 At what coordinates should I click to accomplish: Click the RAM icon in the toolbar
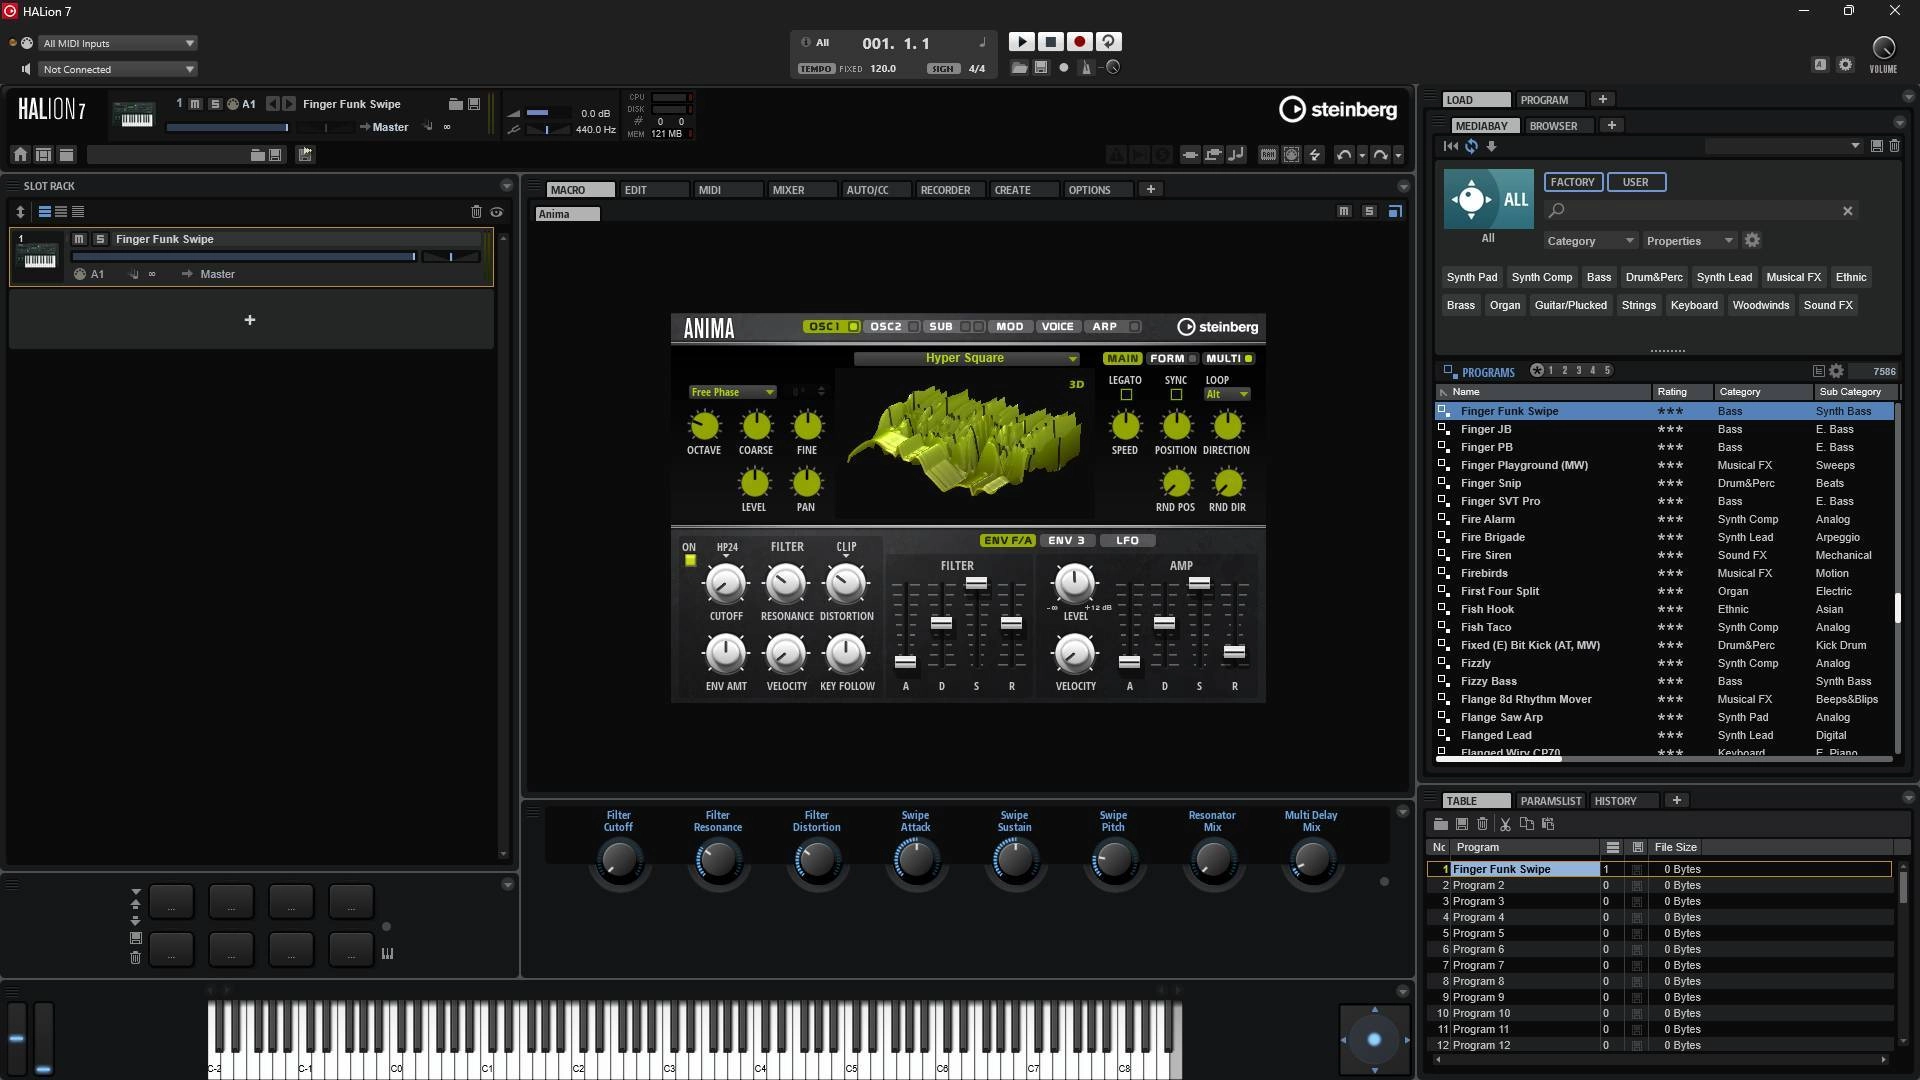pyautogui.click(x=1268, y=154)
